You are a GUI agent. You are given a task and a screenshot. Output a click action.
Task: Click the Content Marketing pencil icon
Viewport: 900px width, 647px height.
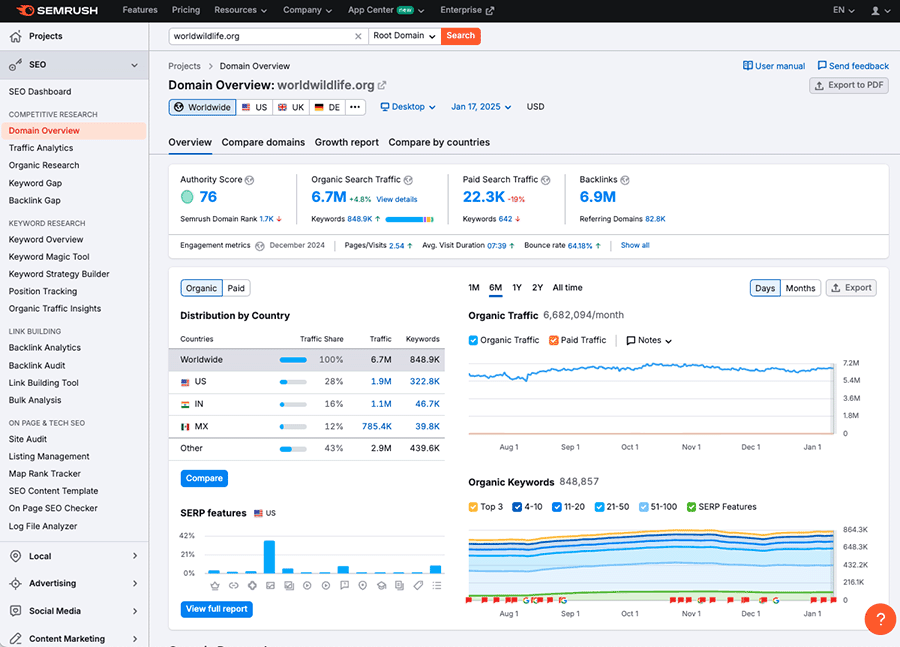click(x=15, y=638)
